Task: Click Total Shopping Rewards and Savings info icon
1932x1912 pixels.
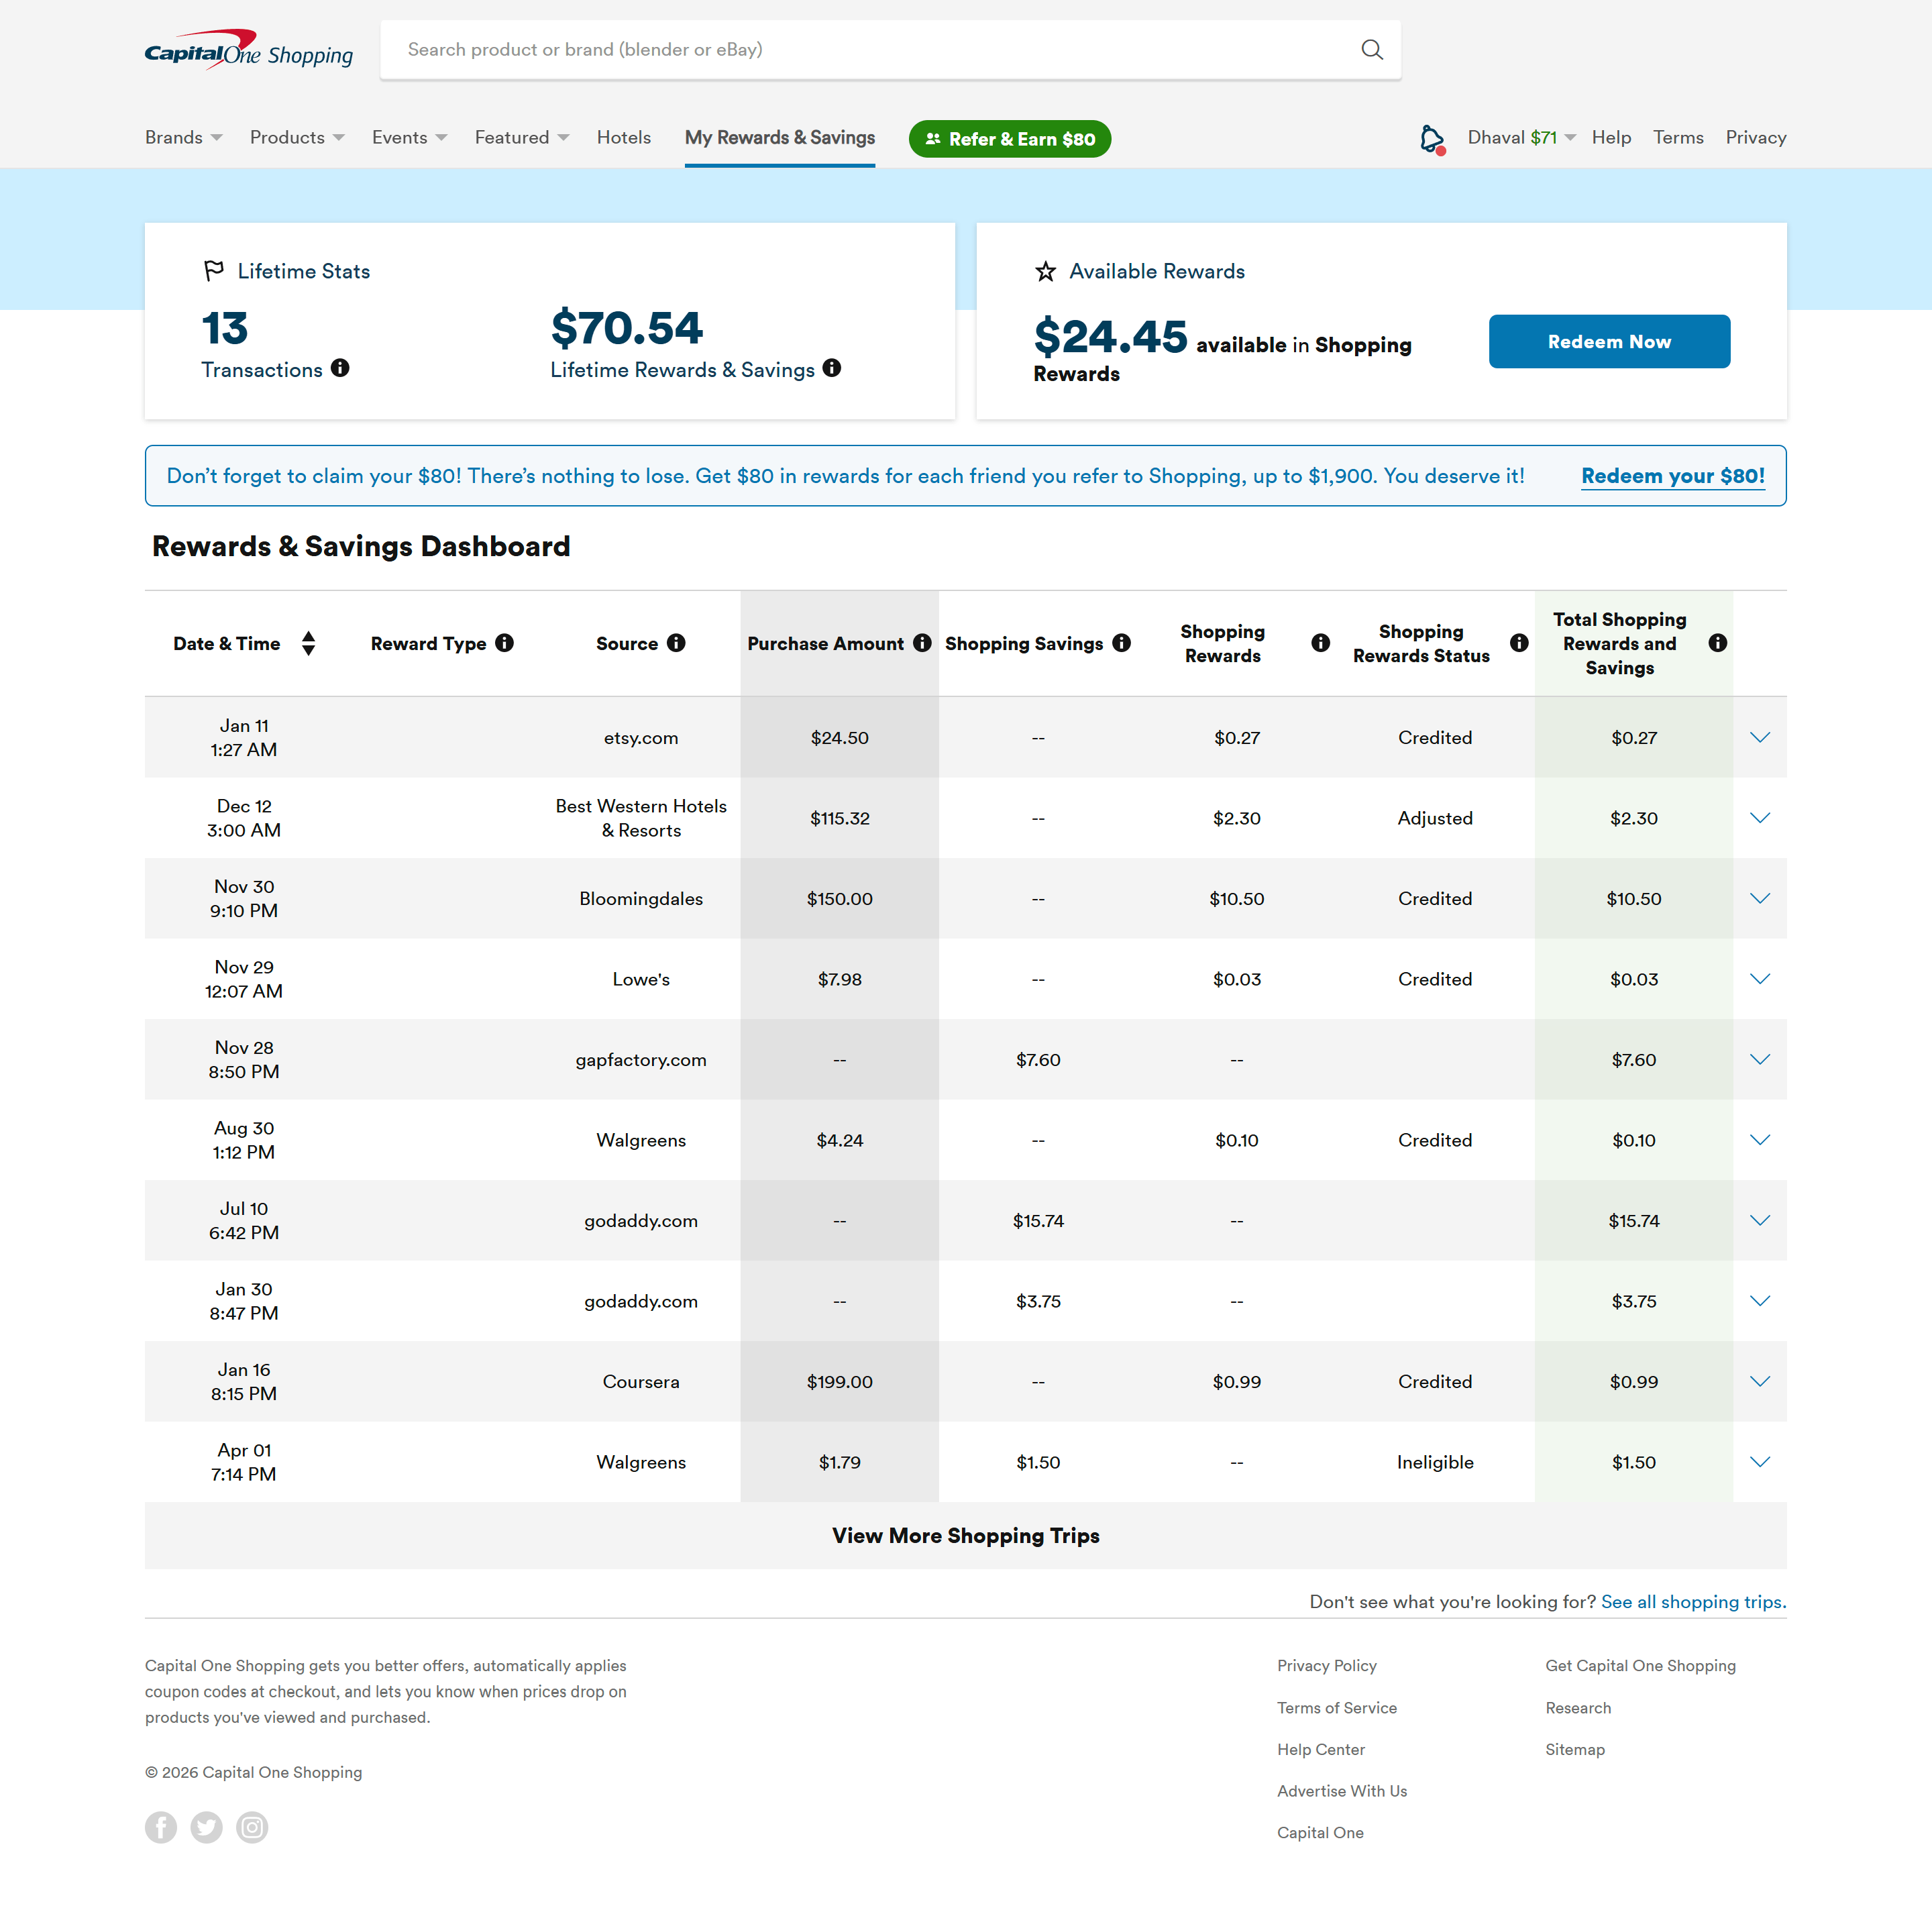Action: pos(1718,643)
